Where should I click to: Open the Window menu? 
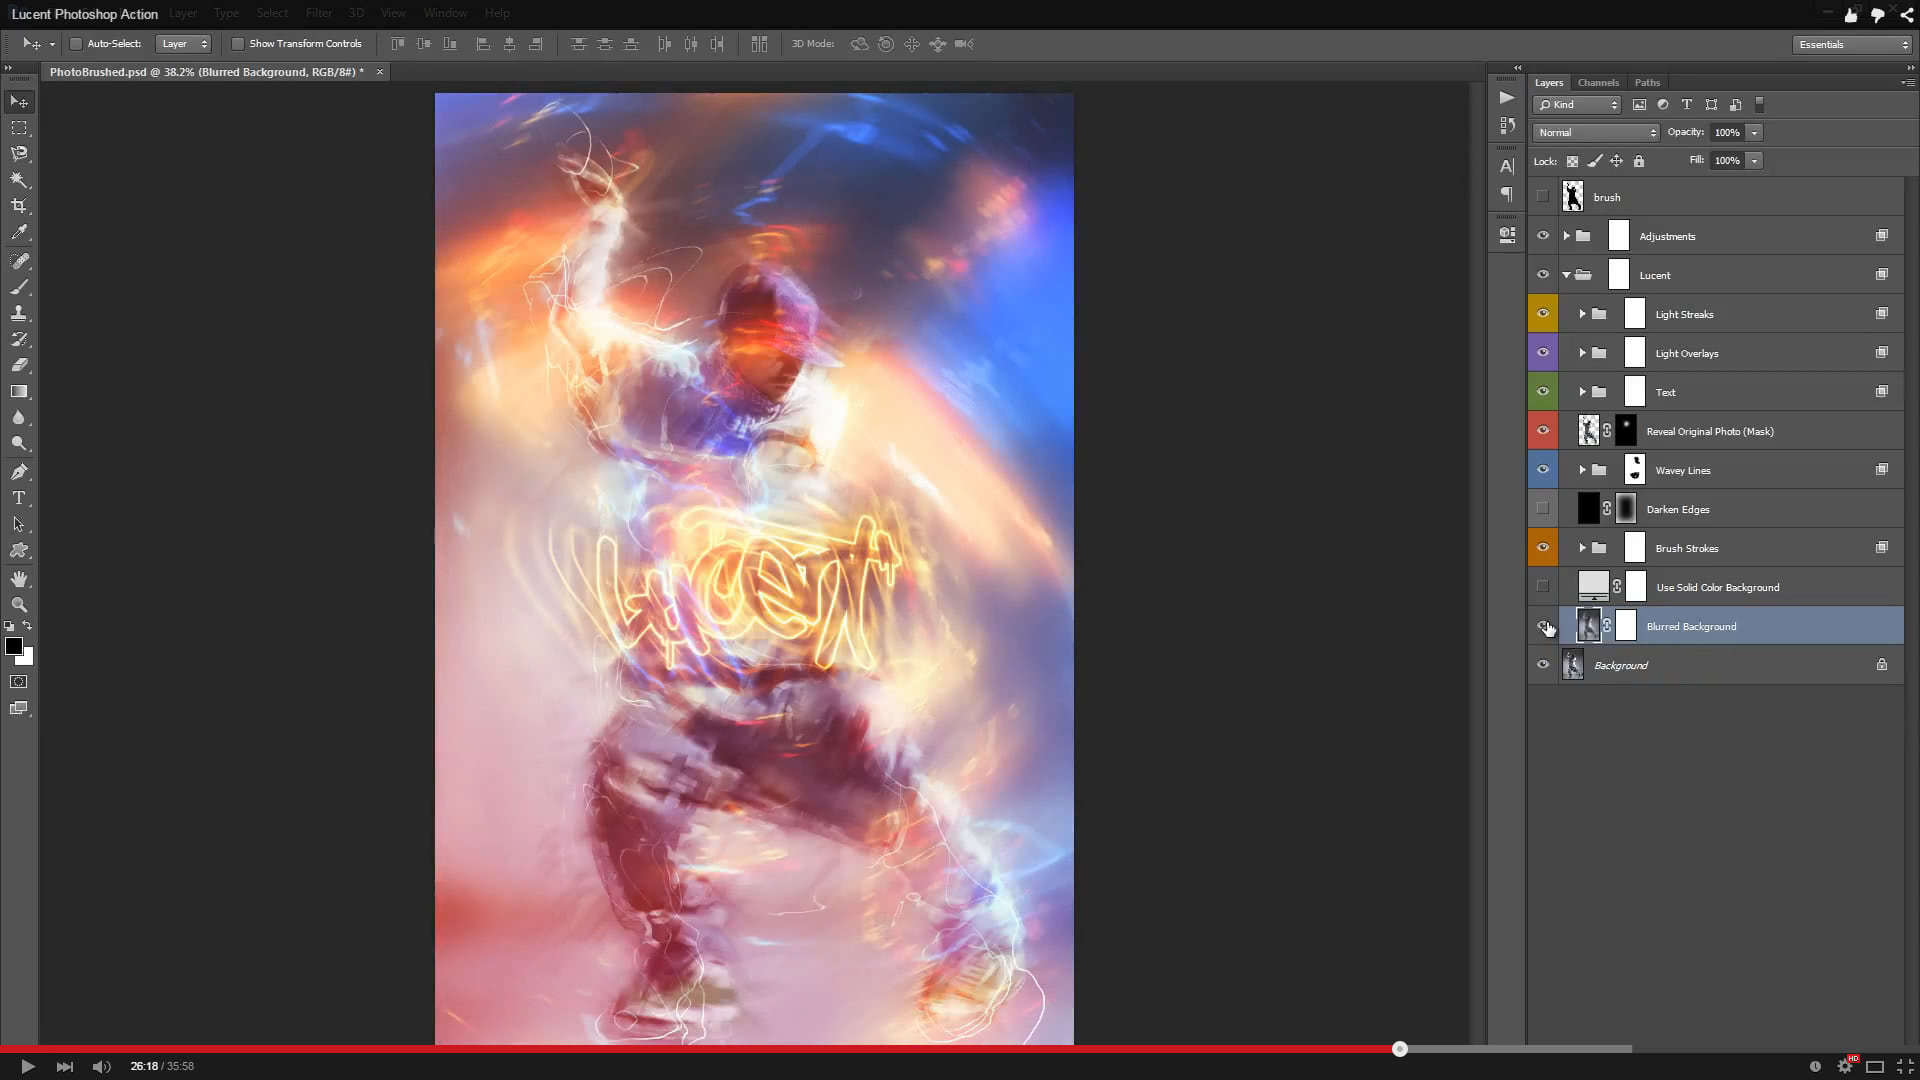click(445, 13)
